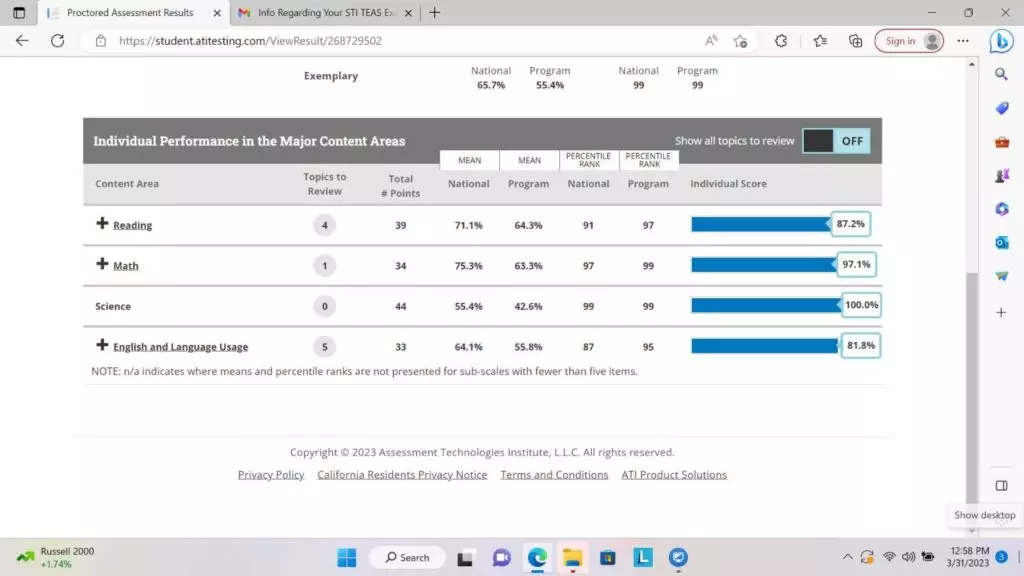Viewport: 1024px width, 576px height.
Task: Open Task View on taskbar
Action: [465, 558]
